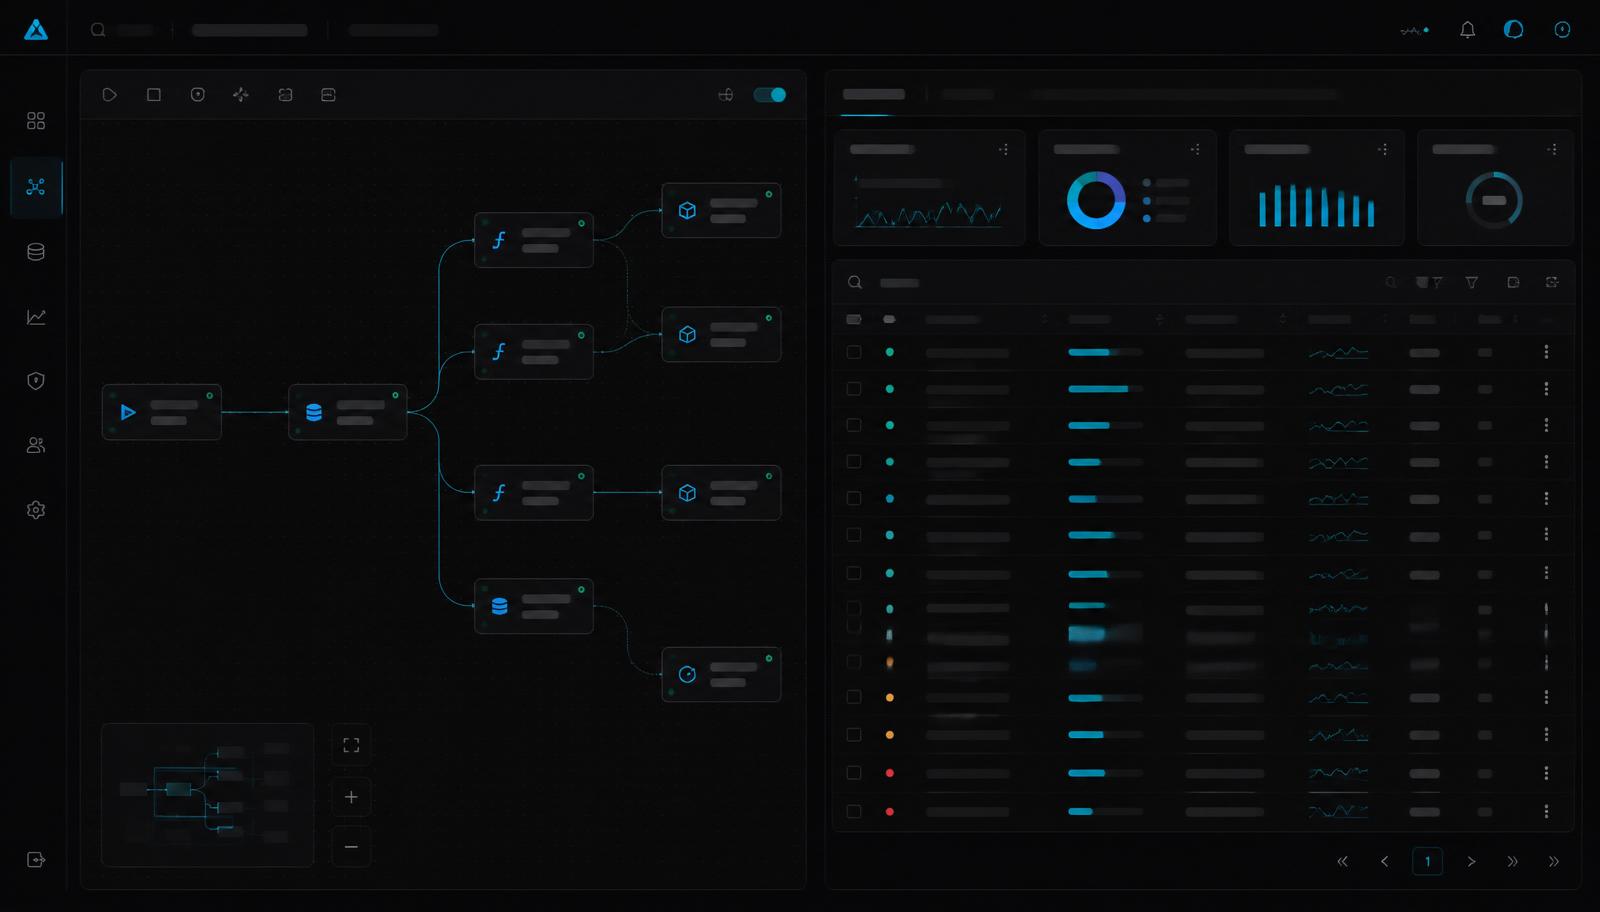Select the active underlined tab in right panel
1600x912 pixels.
874,94
